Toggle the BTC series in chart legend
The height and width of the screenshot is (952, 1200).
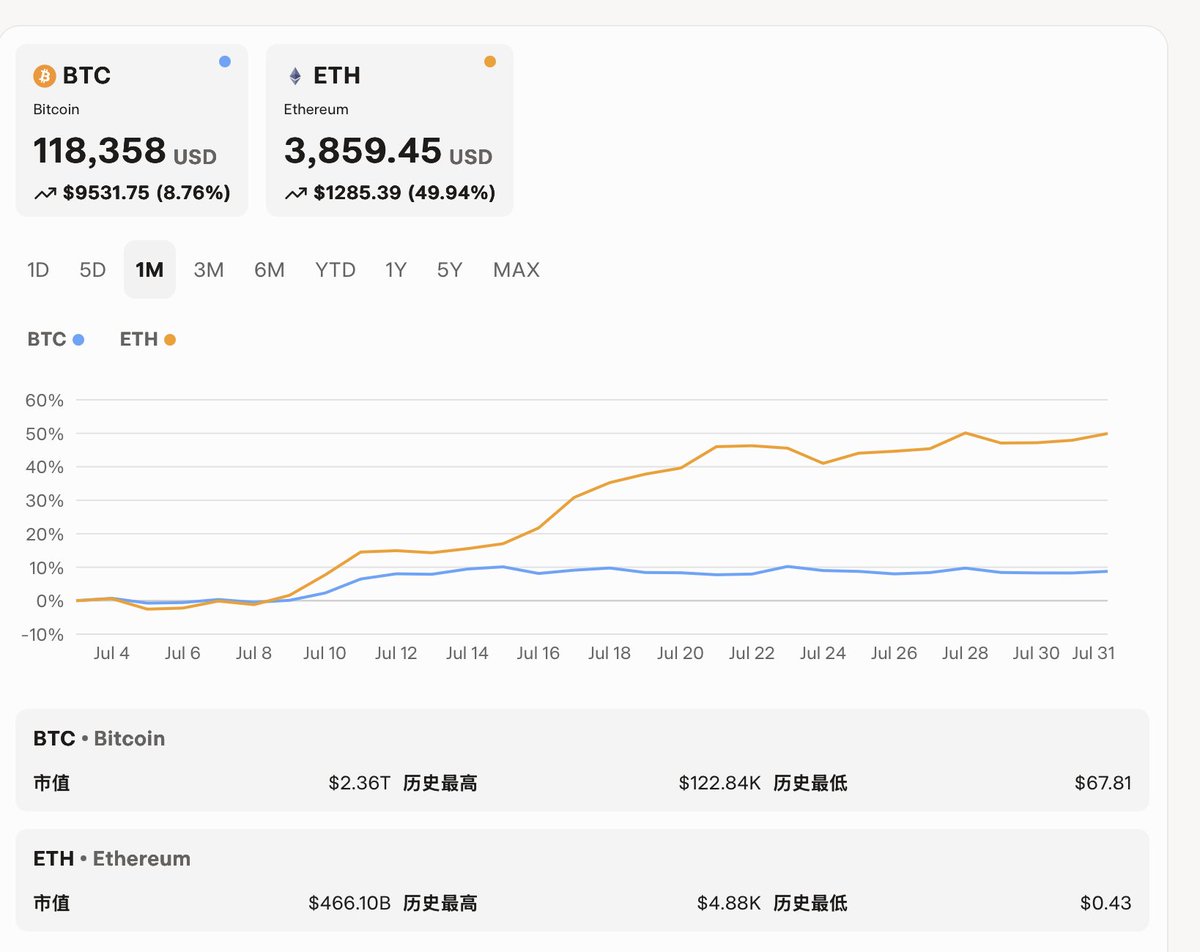(56, 339)
